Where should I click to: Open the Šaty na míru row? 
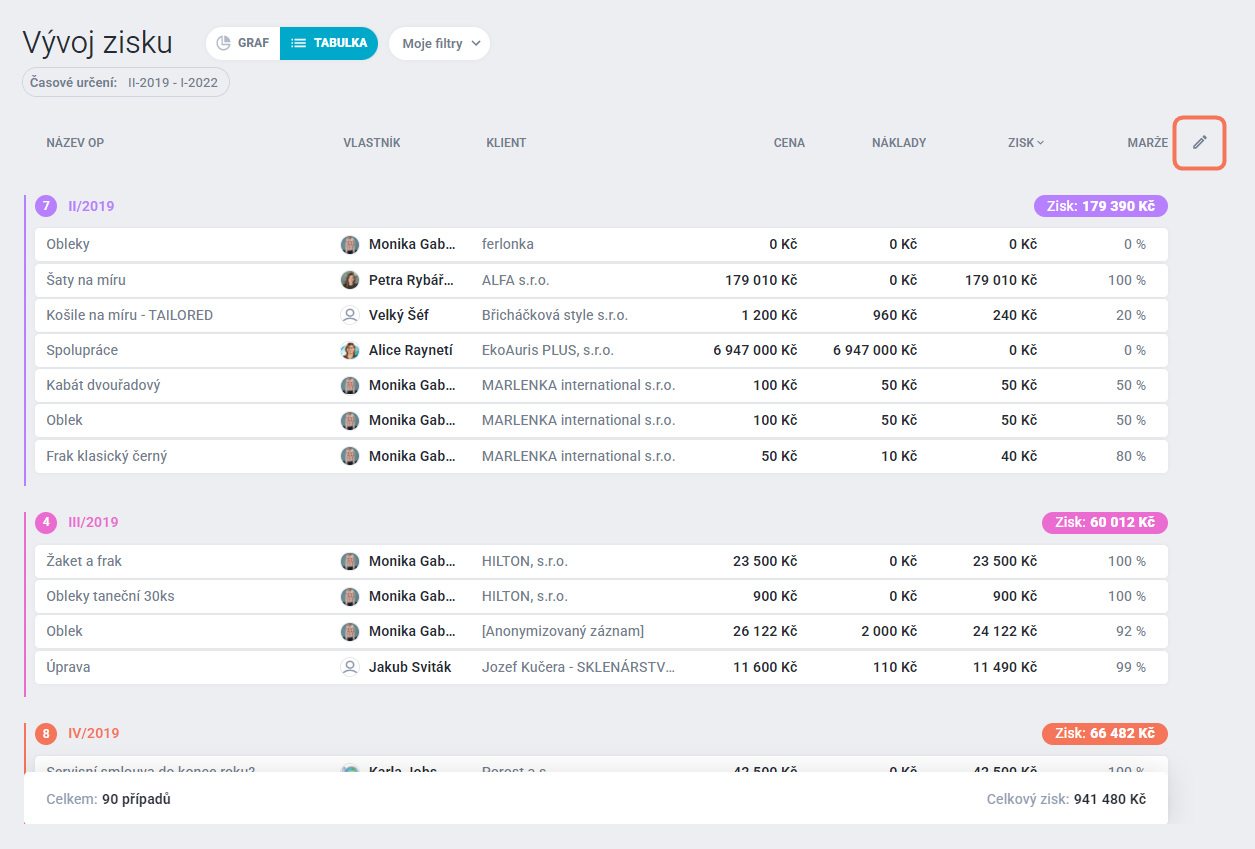(601, 280)
